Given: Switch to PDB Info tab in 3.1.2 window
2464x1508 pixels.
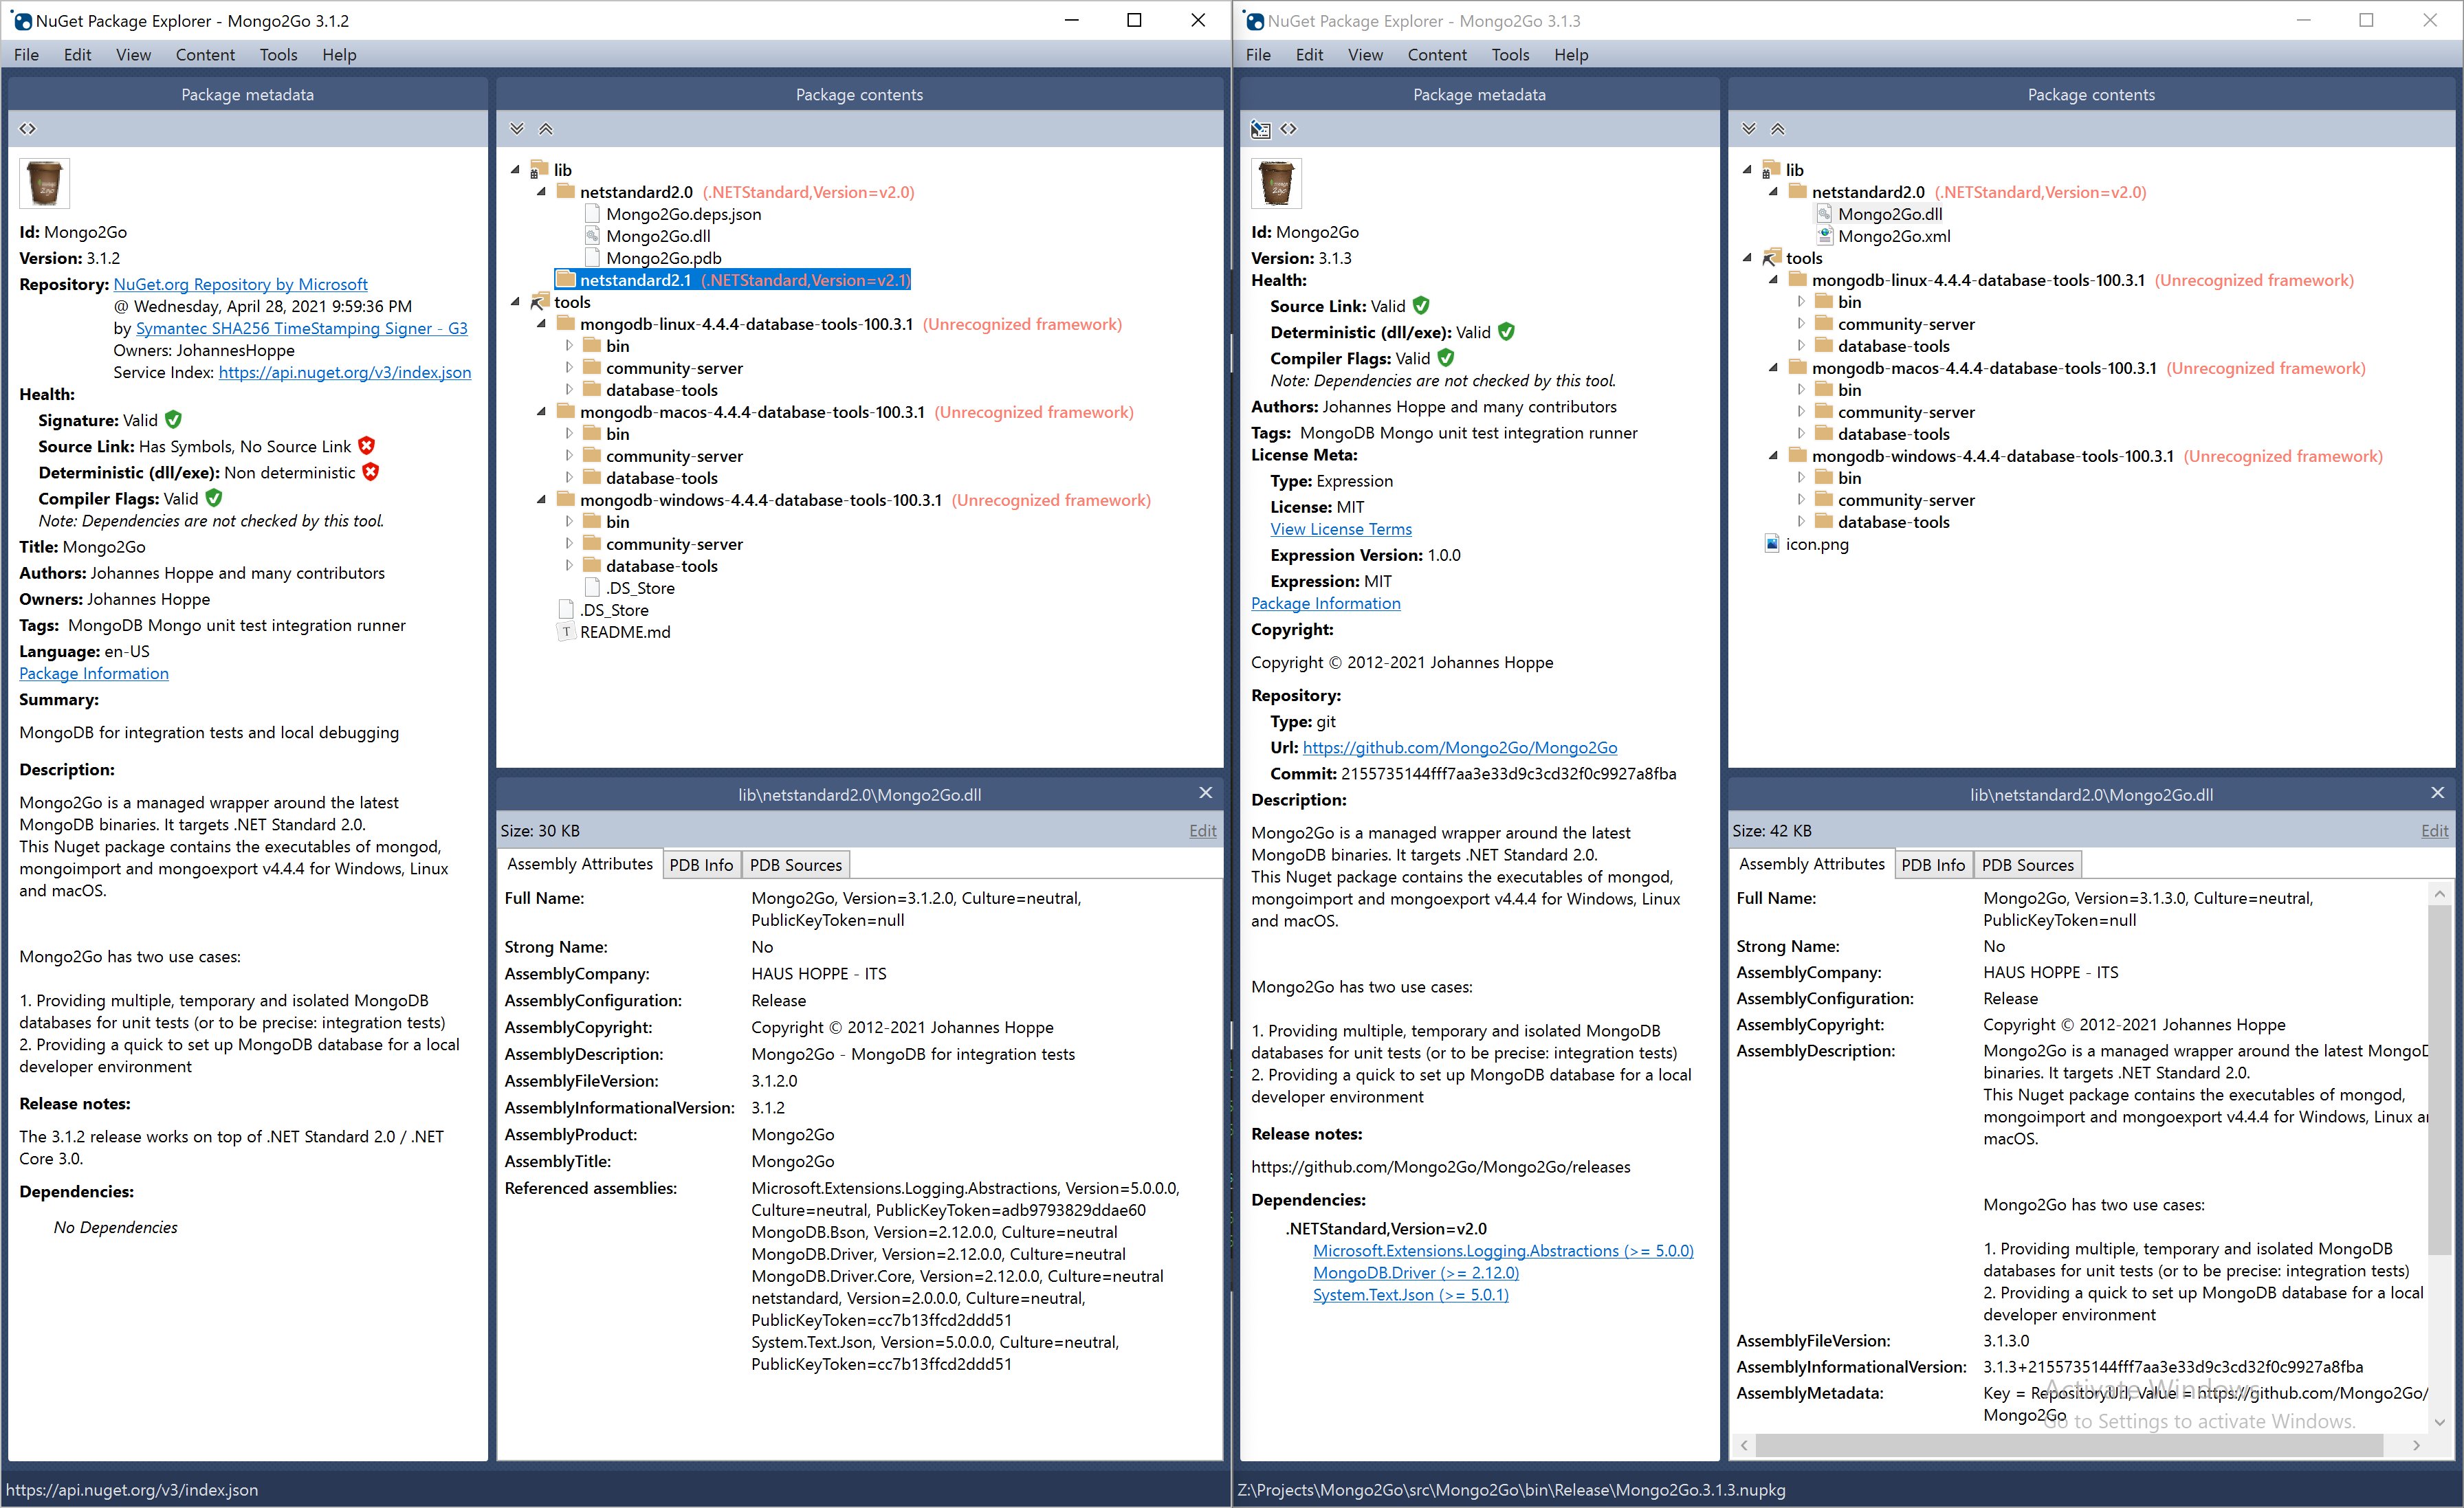Looking at the screenshot, I should click(x=701, y=865).
